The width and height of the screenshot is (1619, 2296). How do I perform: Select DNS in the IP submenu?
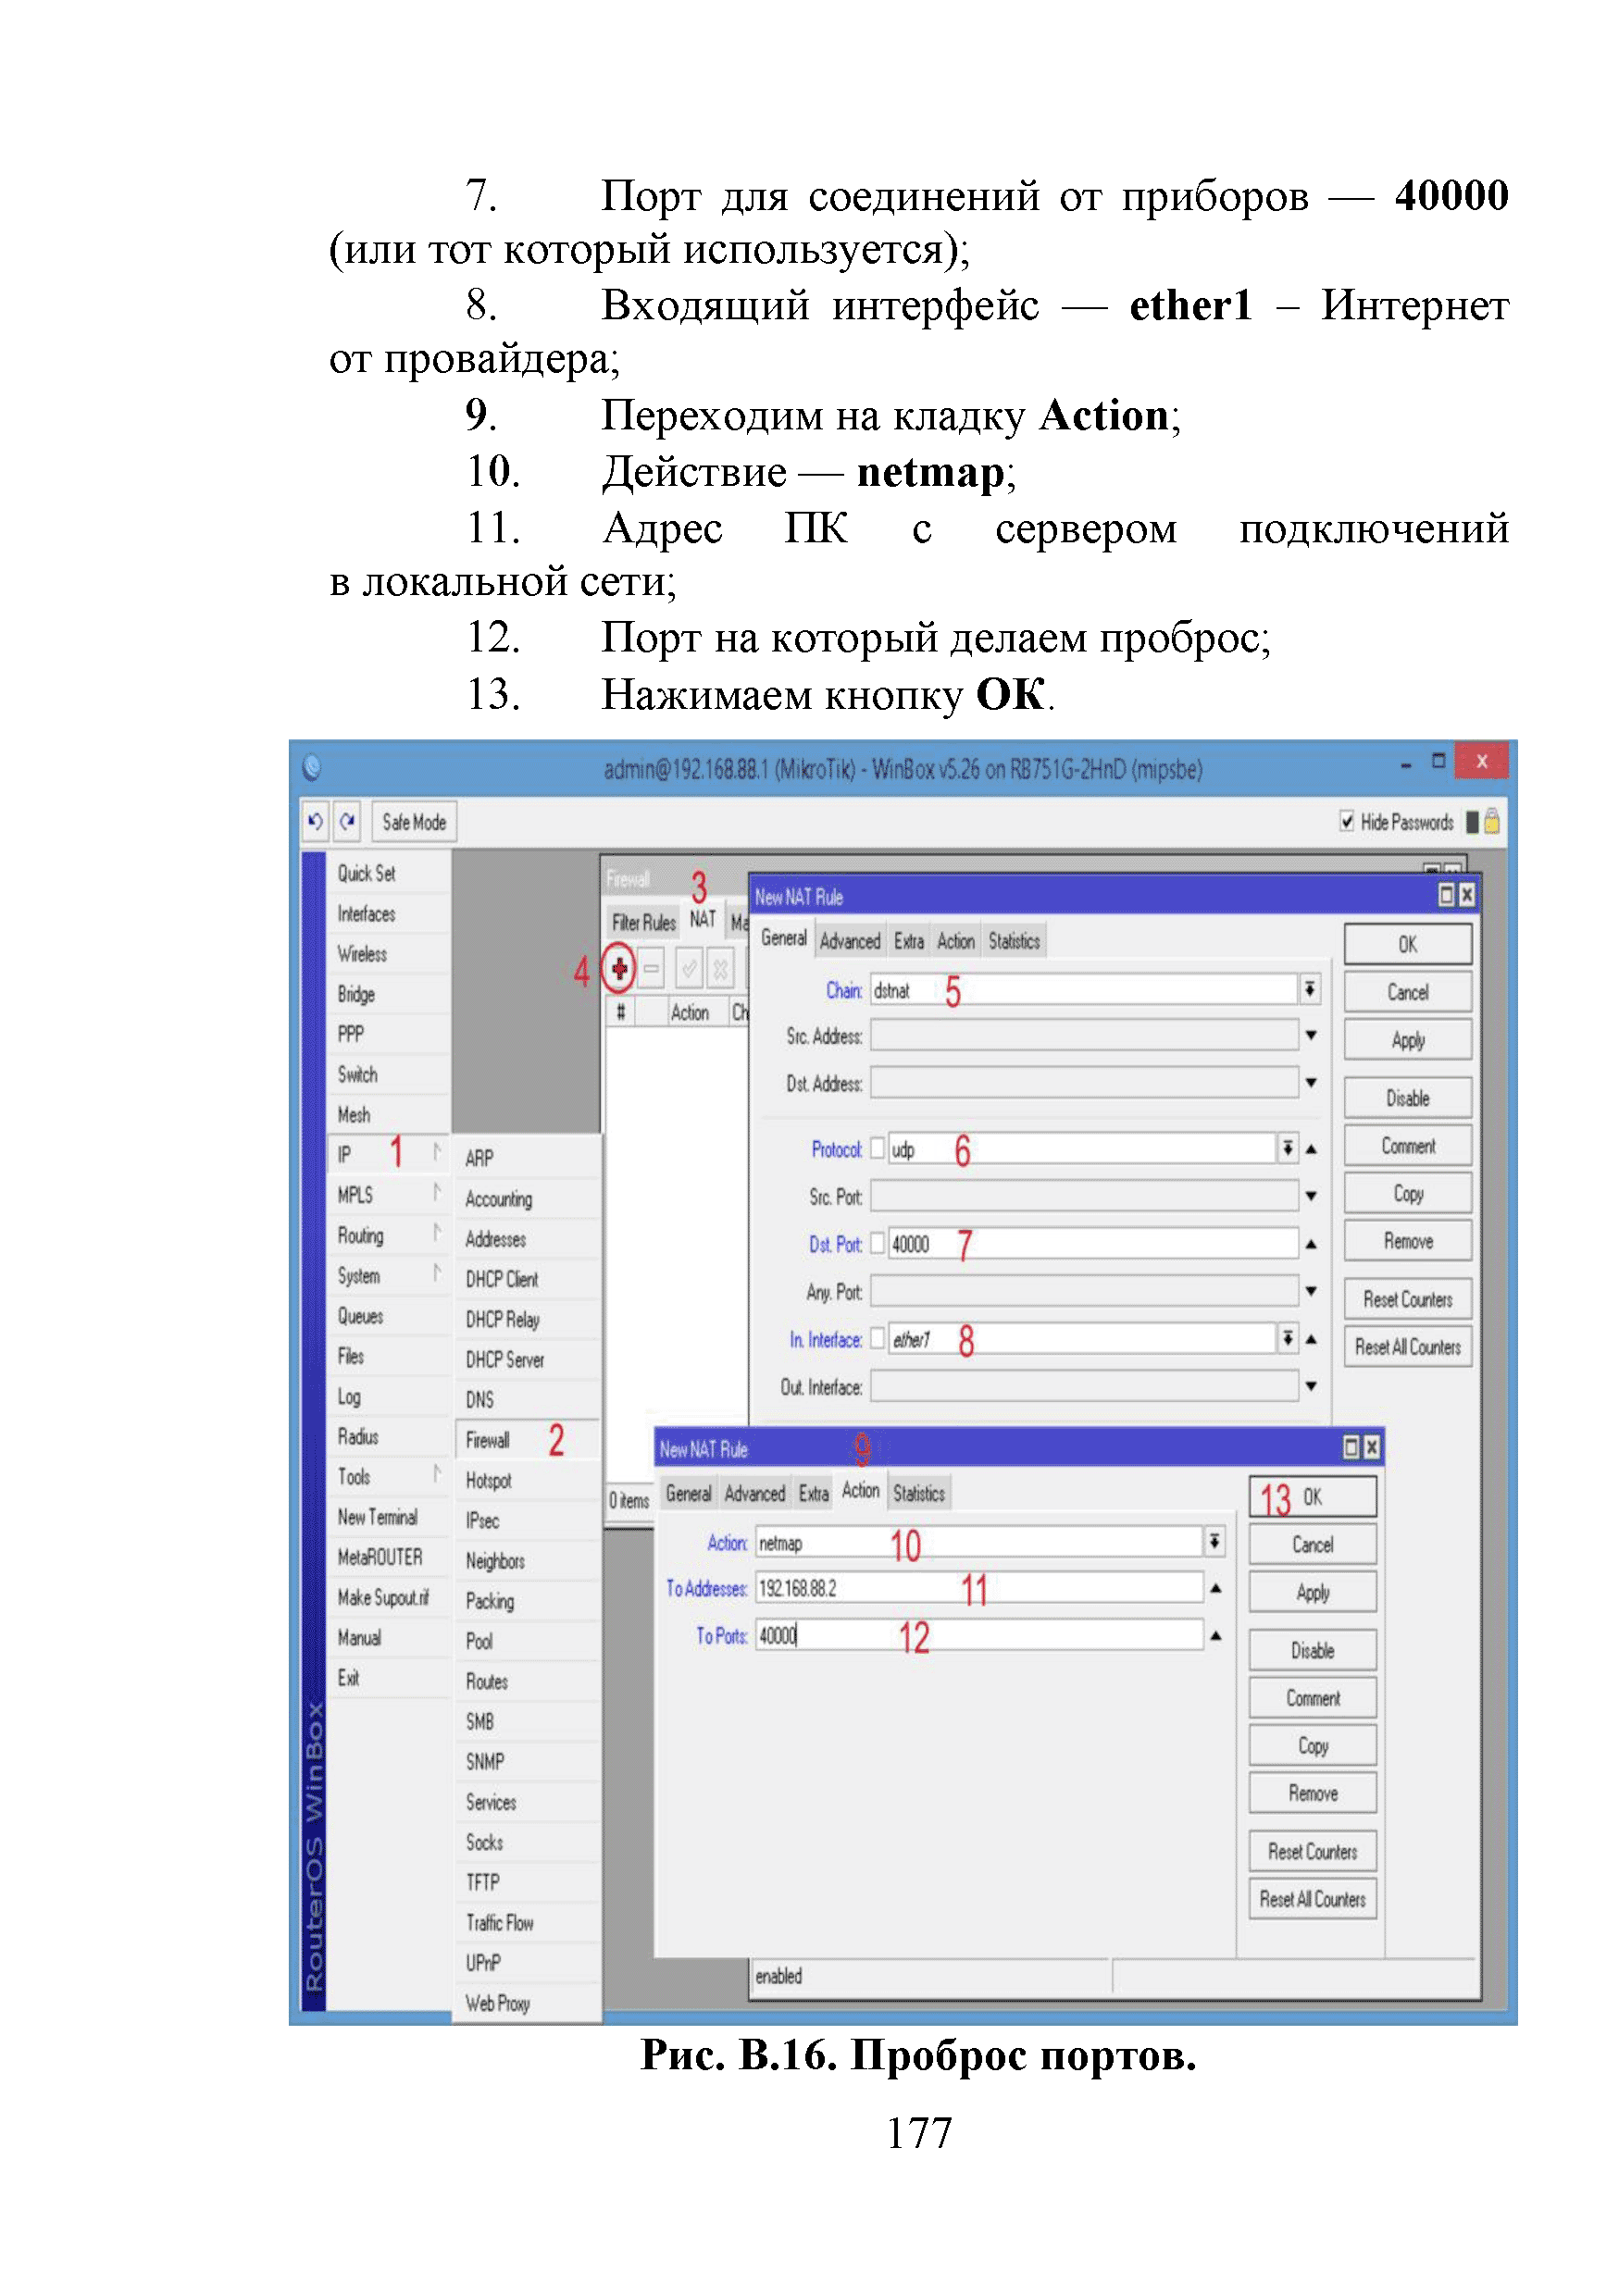[527, 1400]
